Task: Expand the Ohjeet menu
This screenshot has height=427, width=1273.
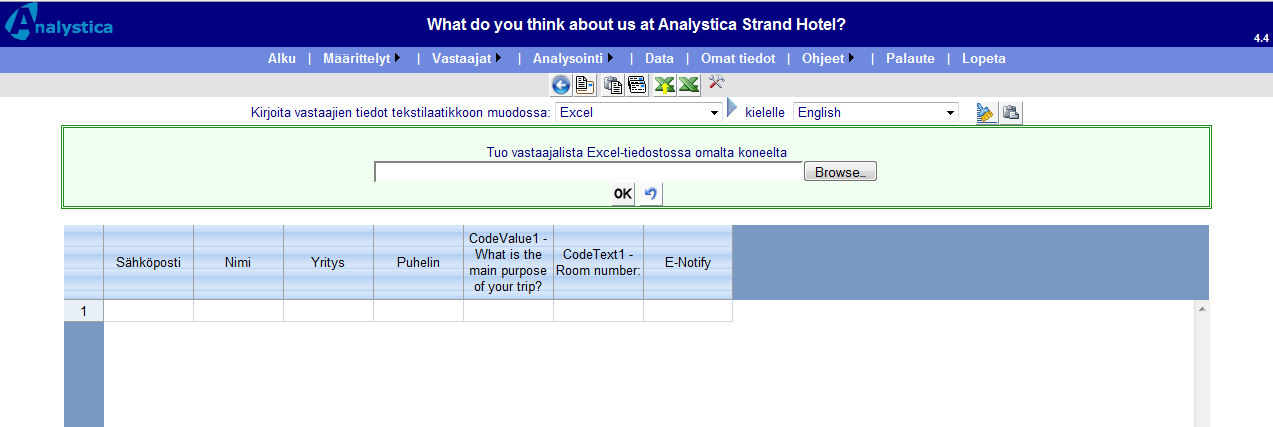Action: 828,58
